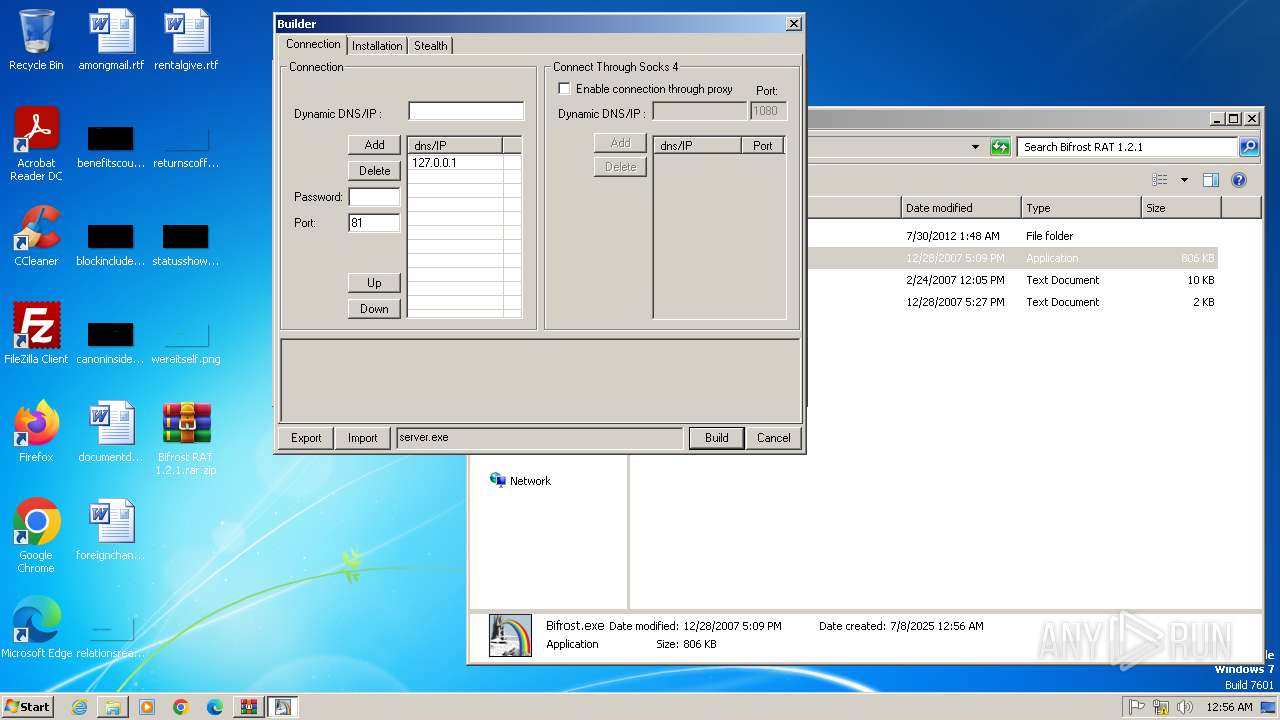The image size is (1280, 720).
Task: Open the foreignchan... Word file on desktop
Action: (111, 529)
